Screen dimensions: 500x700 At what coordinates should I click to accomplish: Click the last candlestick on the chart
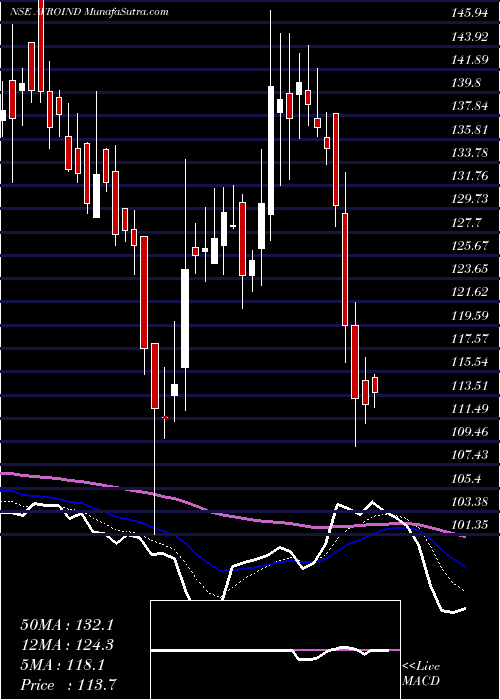[x=375, y=385]
